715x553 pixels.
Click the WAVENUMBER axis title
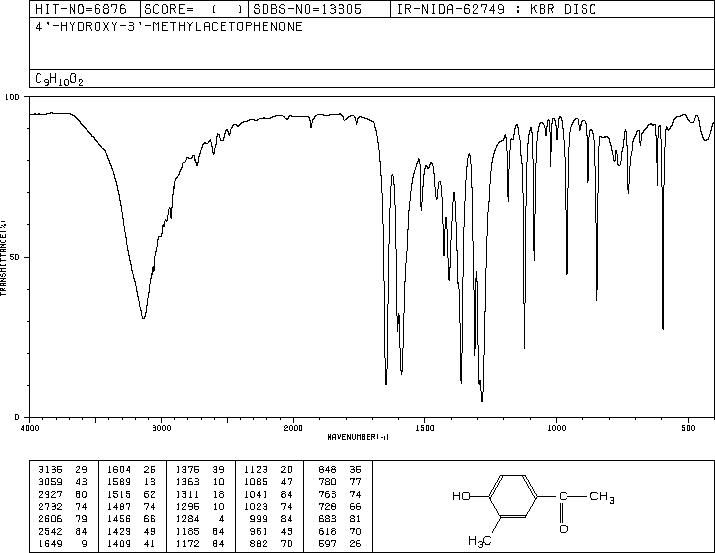(358, 437)
